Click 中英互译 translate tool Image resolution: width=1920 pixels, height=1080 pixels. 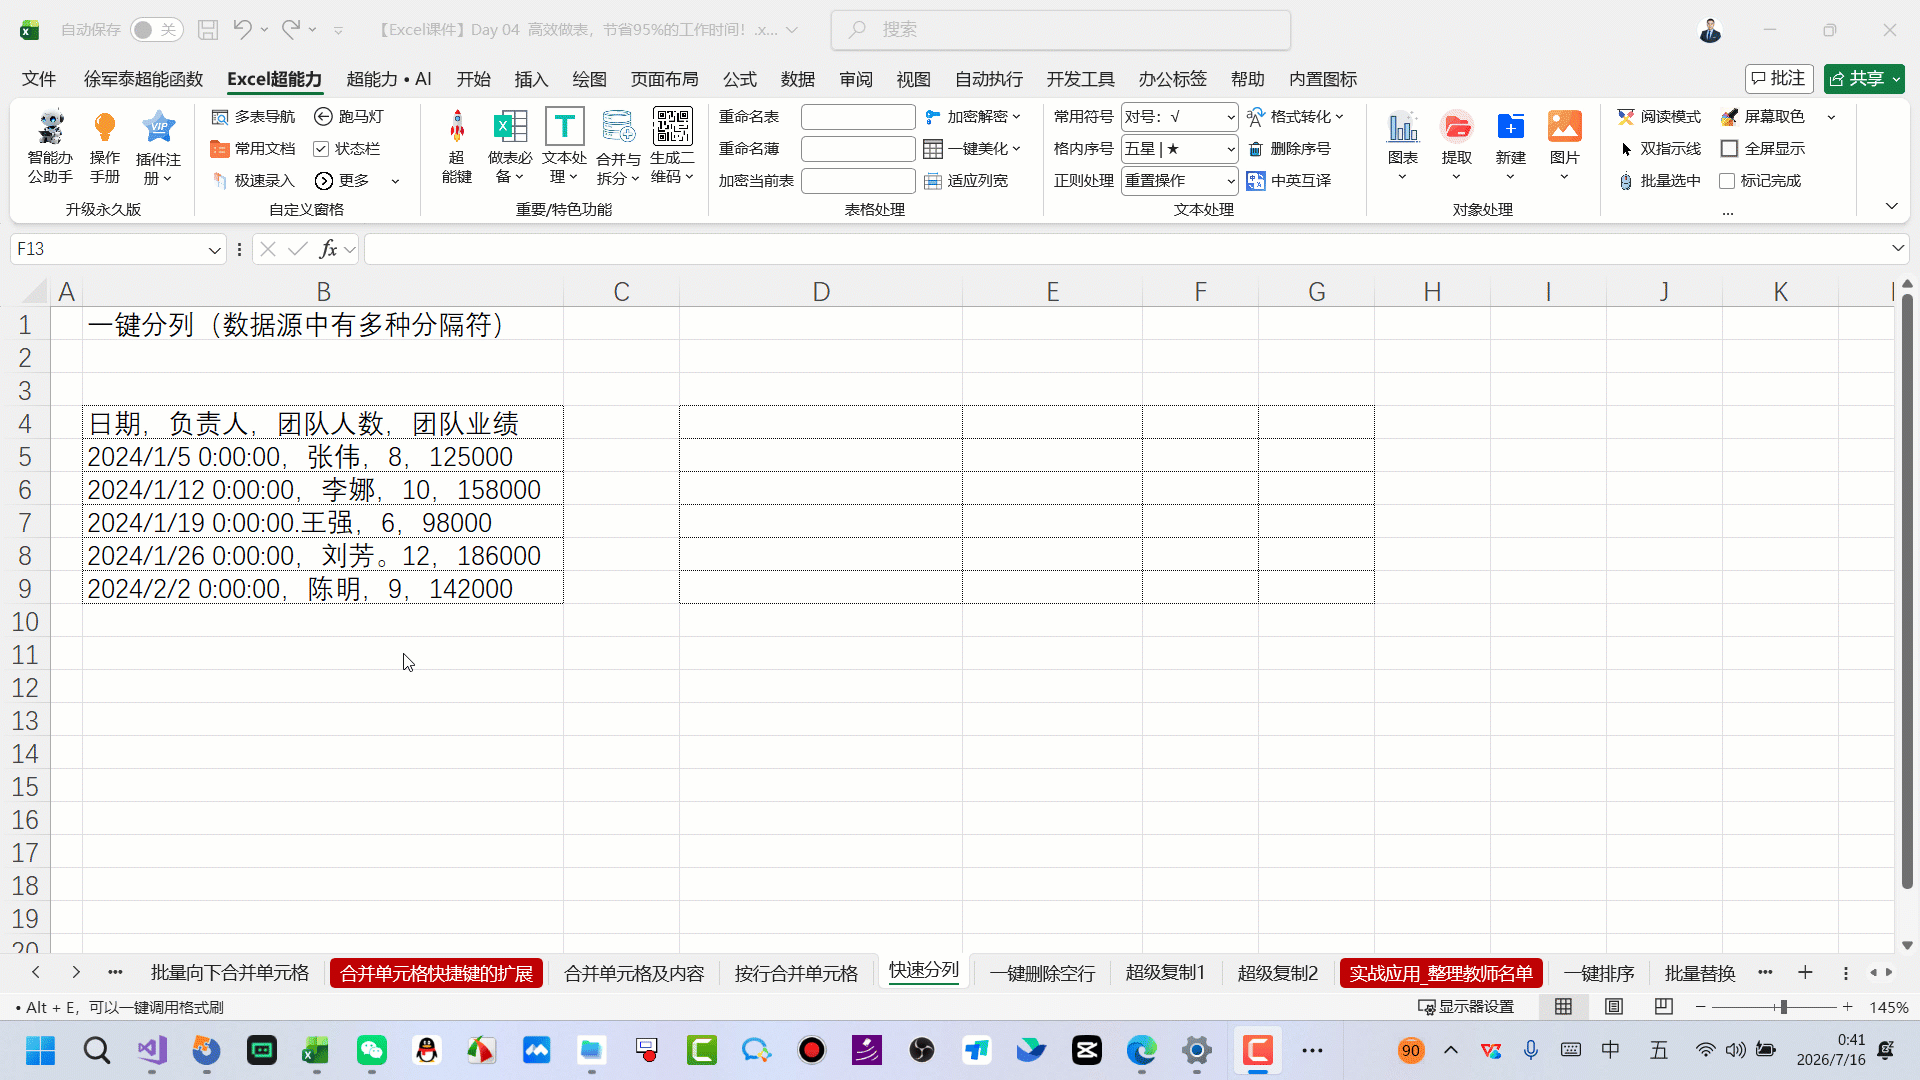tap(1289, 181)
